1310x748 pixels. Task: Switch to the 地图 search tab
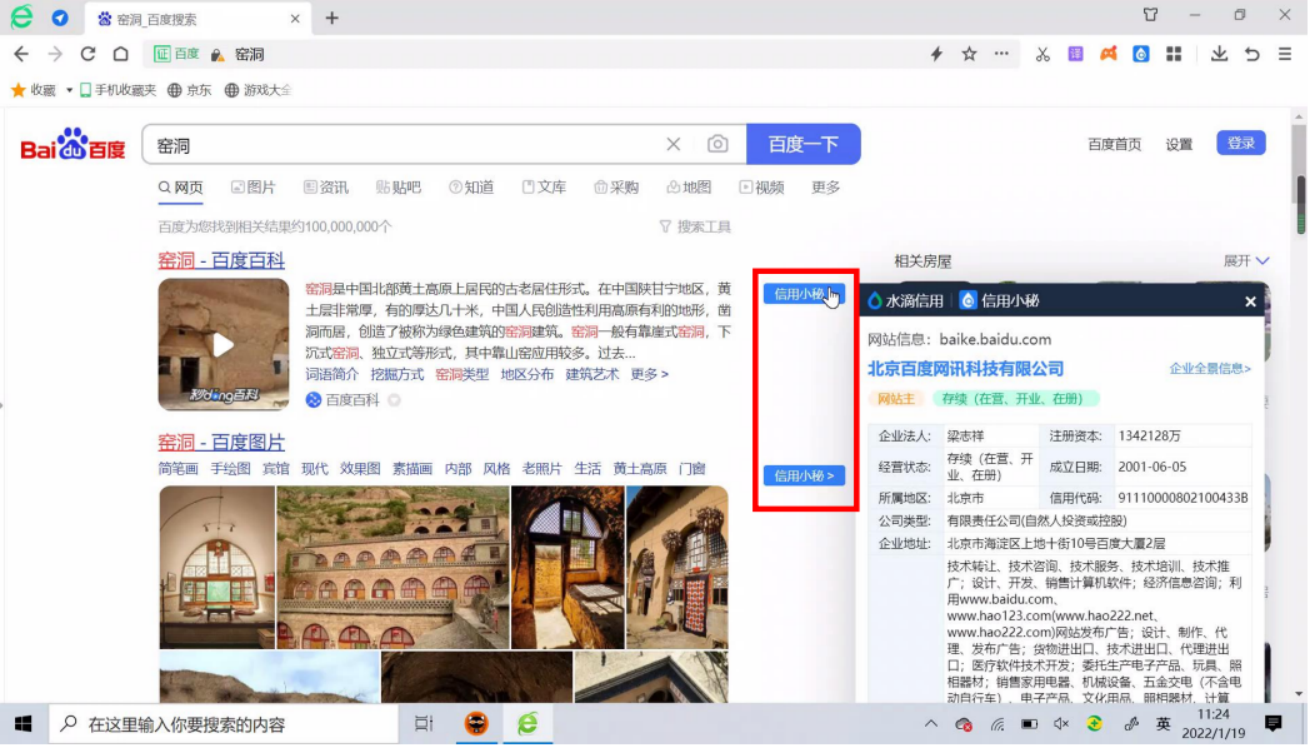[x=689, y=187]
